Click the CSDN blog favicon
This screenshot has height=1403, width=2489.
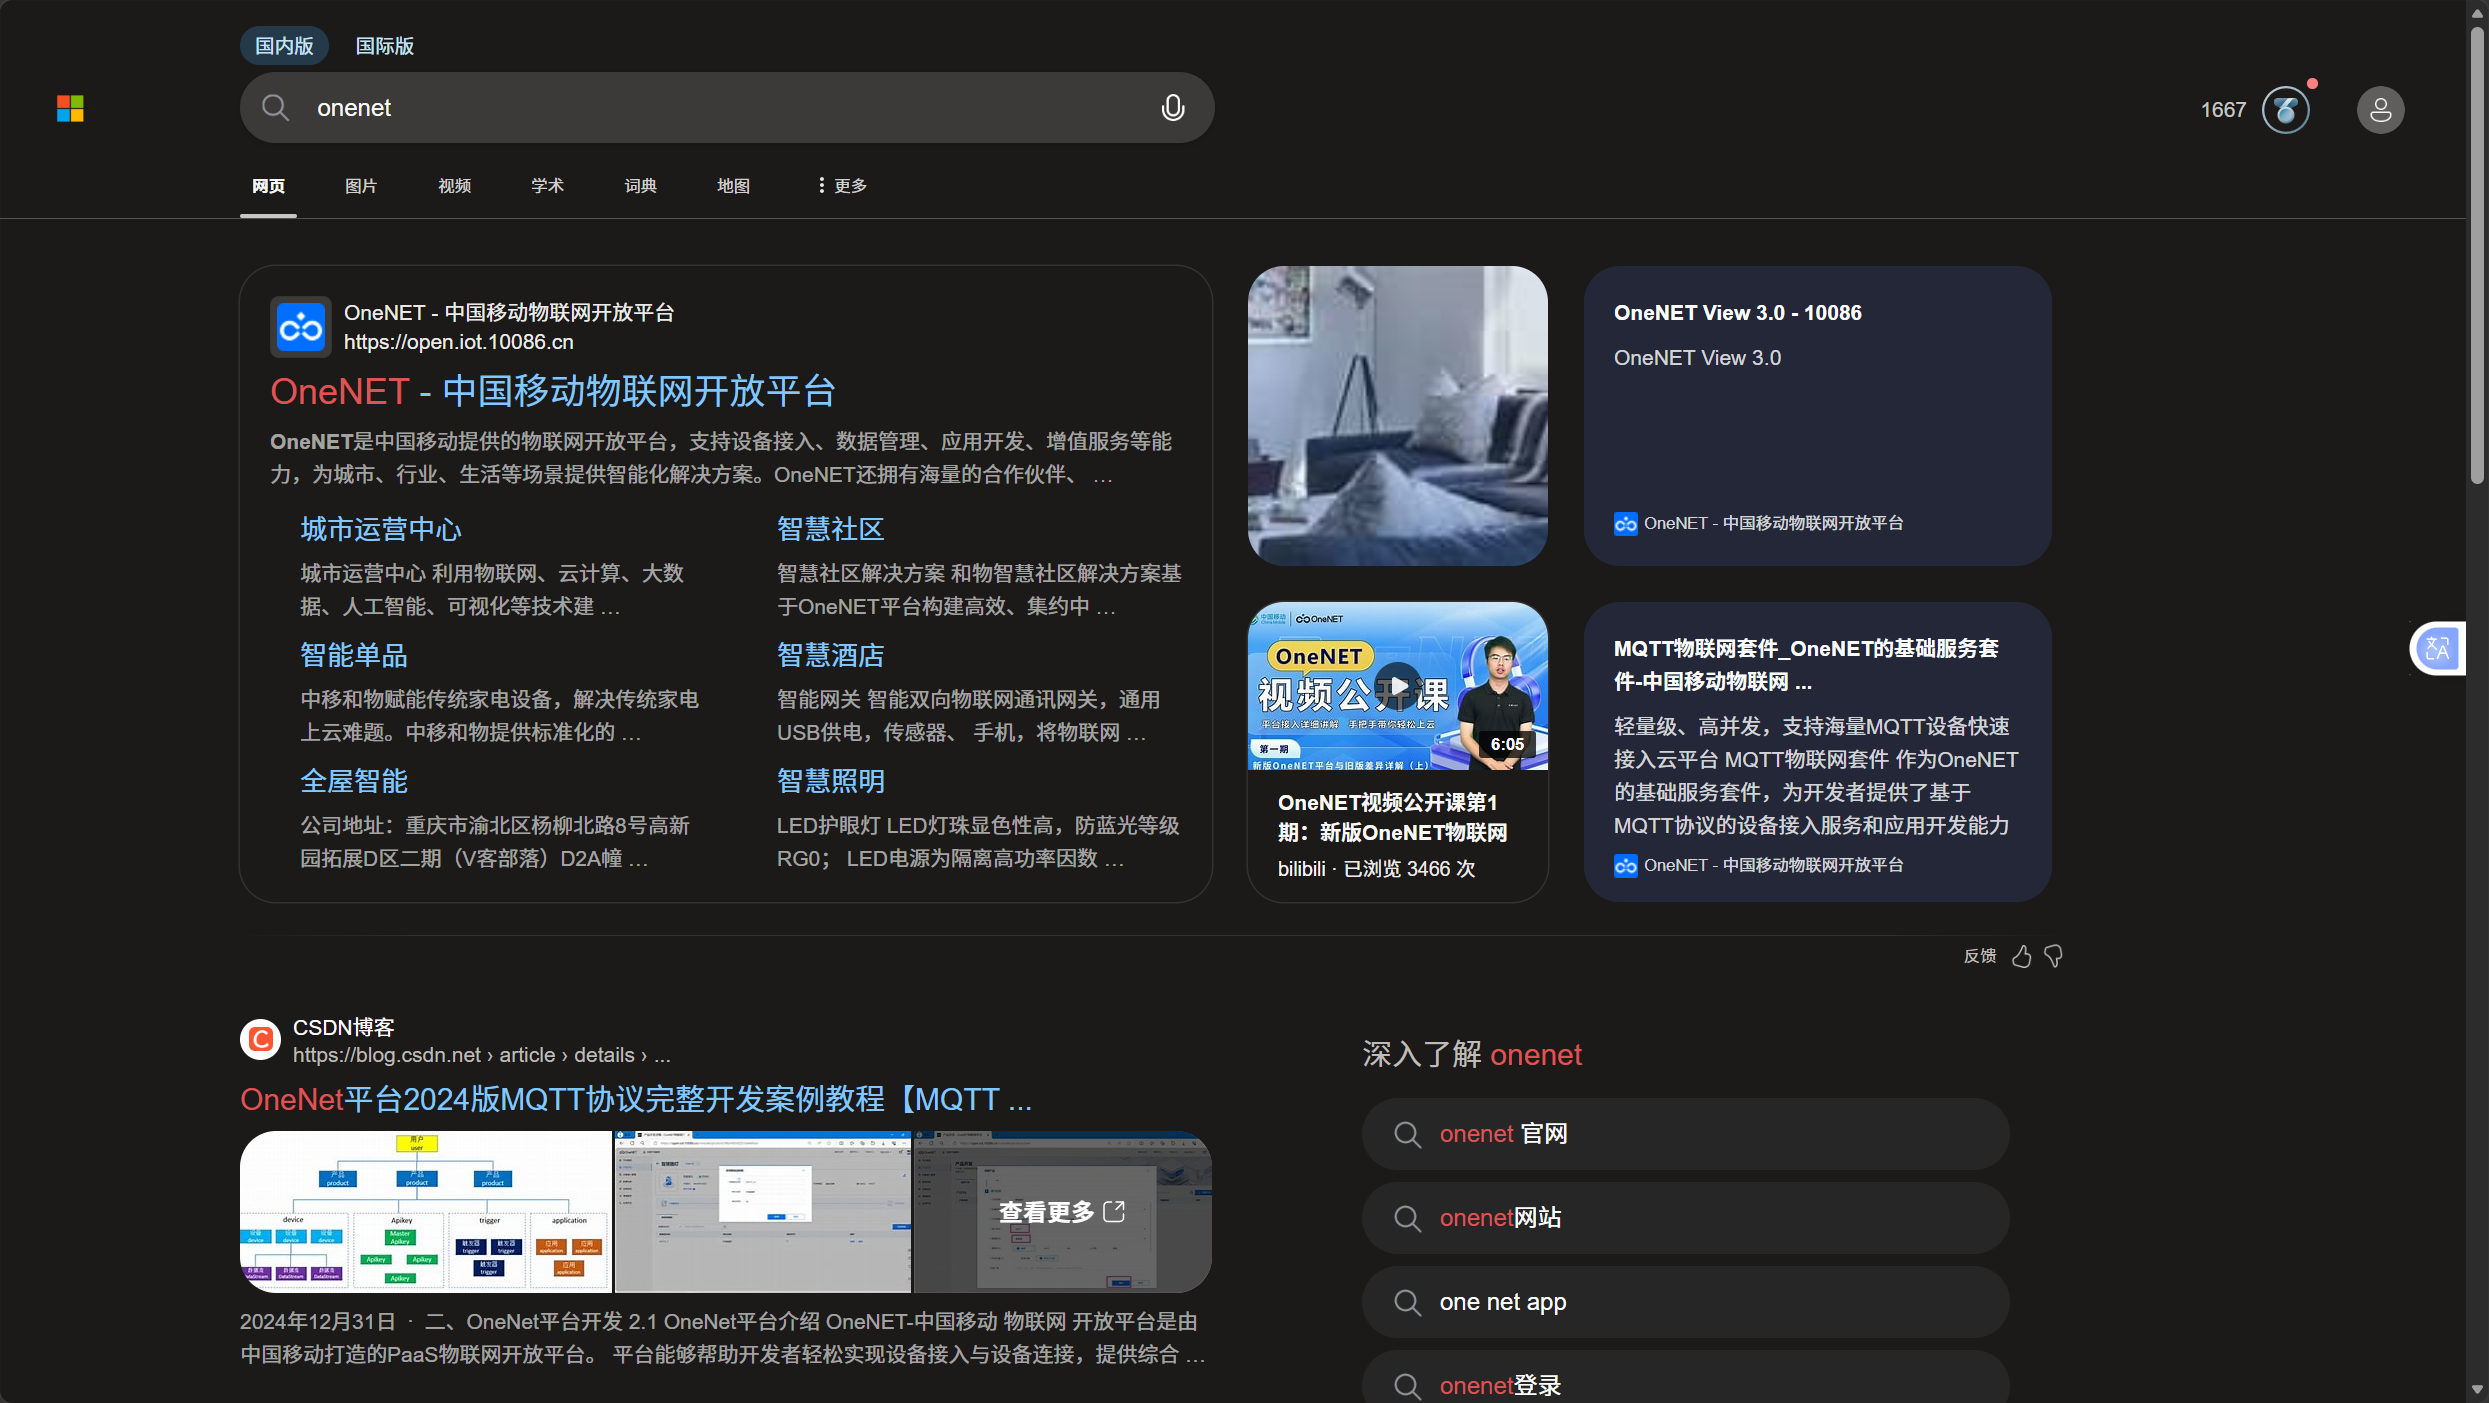(260, 1040)
